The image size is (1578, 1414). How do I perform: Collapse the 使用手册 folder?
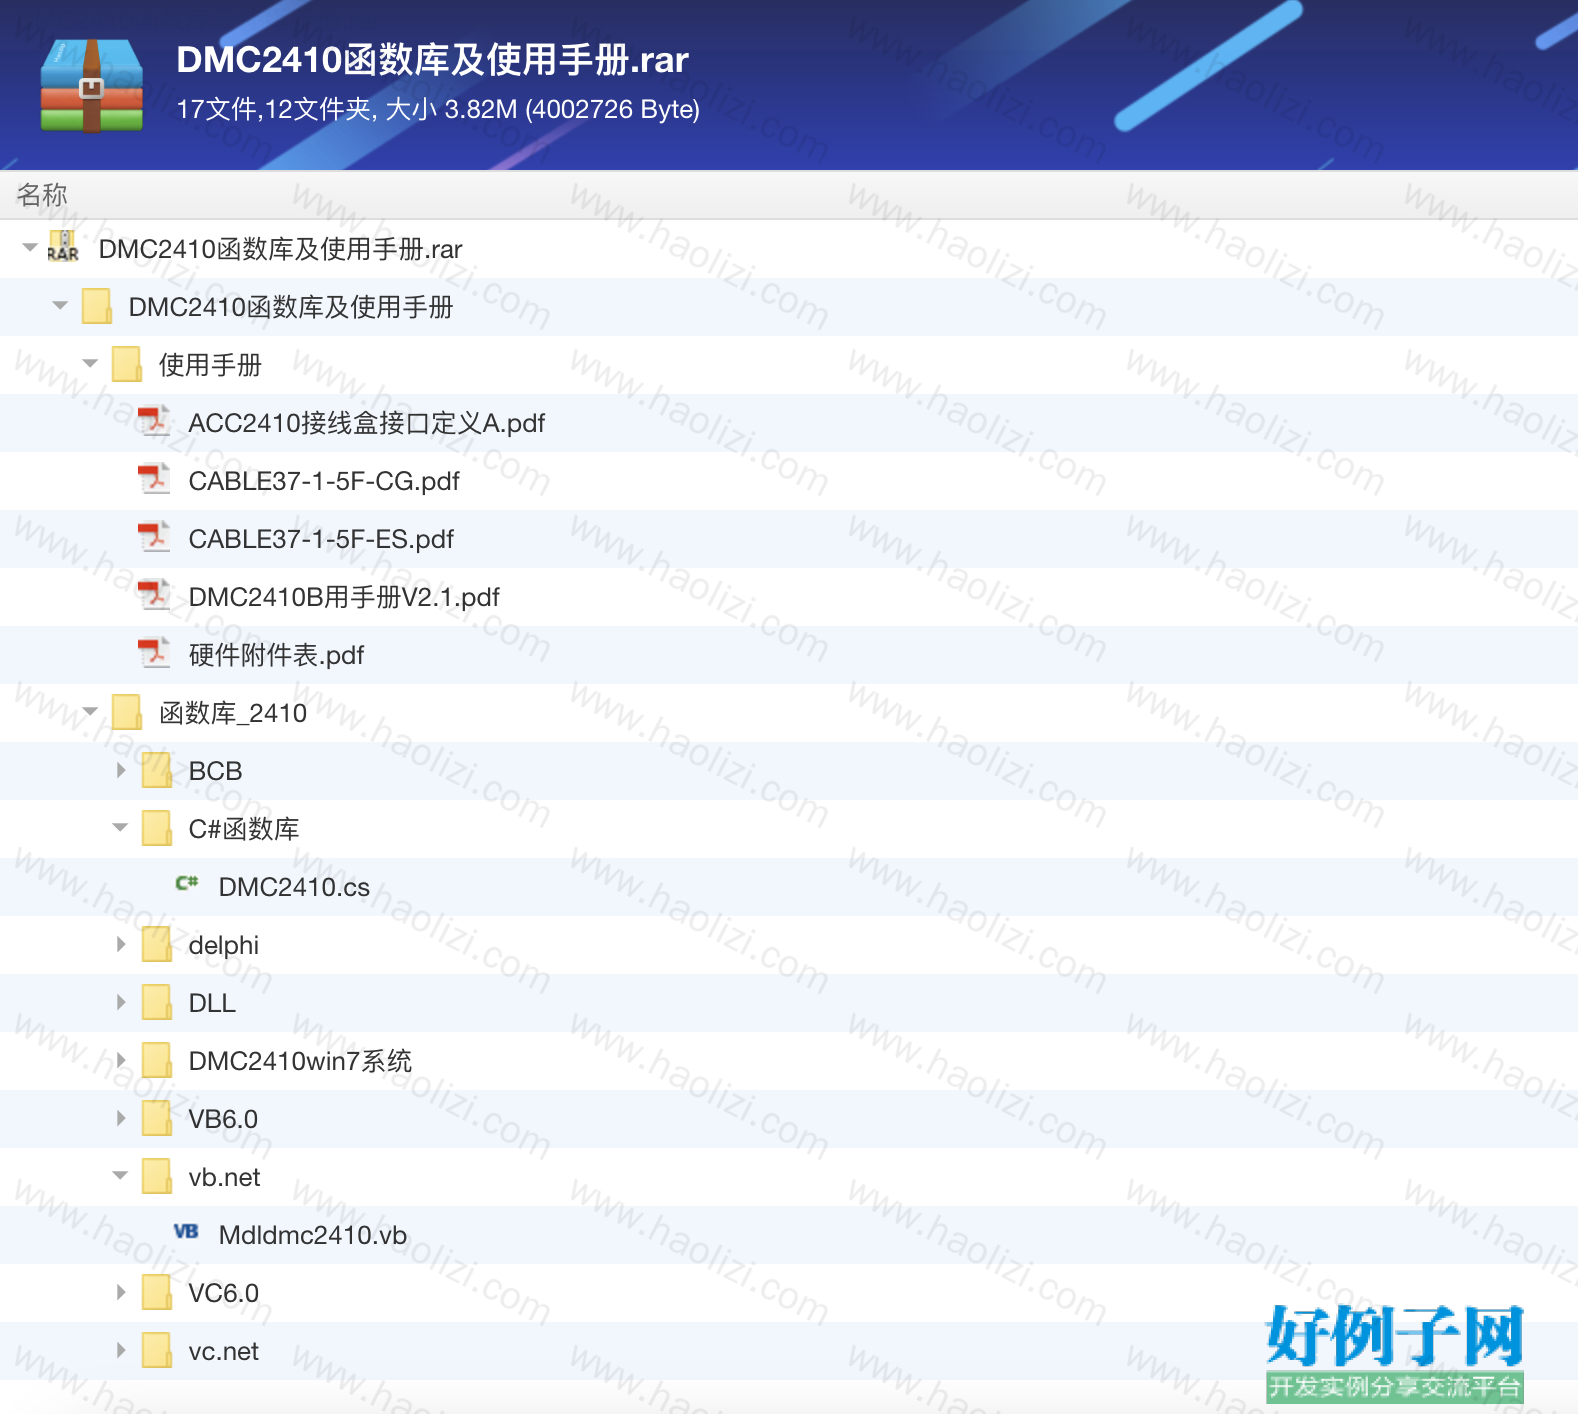(x=90, y=363)
